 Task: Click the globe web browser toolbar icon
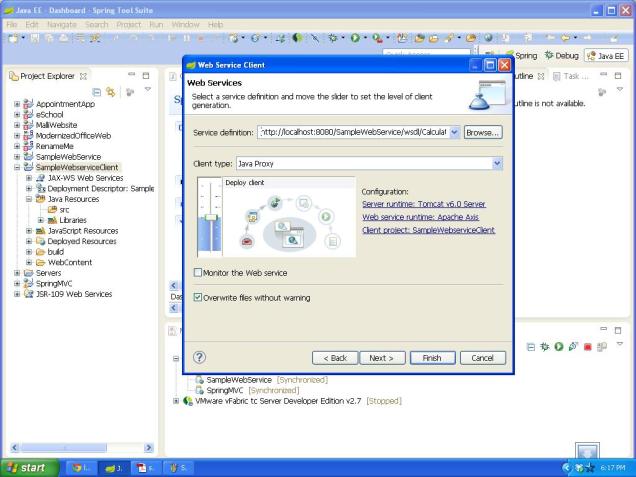tap(488, 38)
